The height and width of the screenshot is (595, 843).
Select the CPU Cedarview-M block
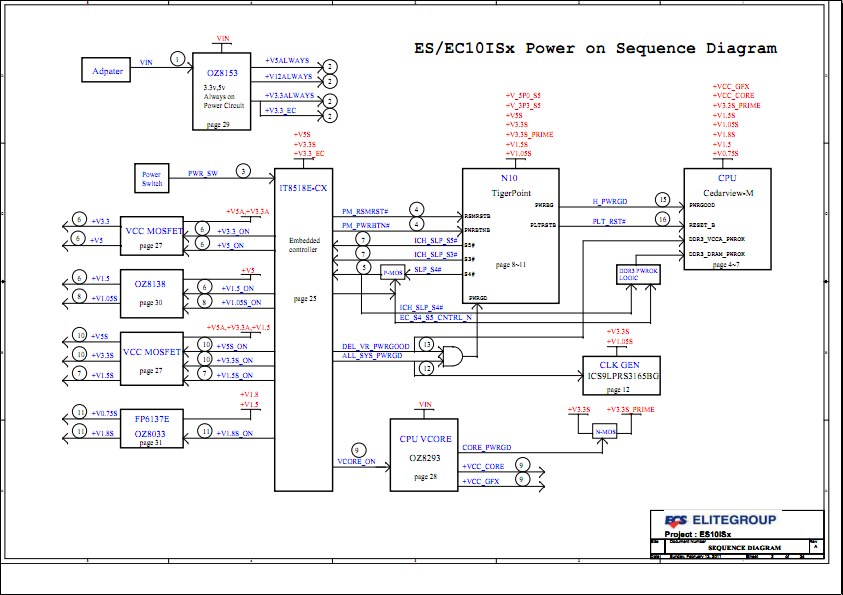tap(727, 219)
